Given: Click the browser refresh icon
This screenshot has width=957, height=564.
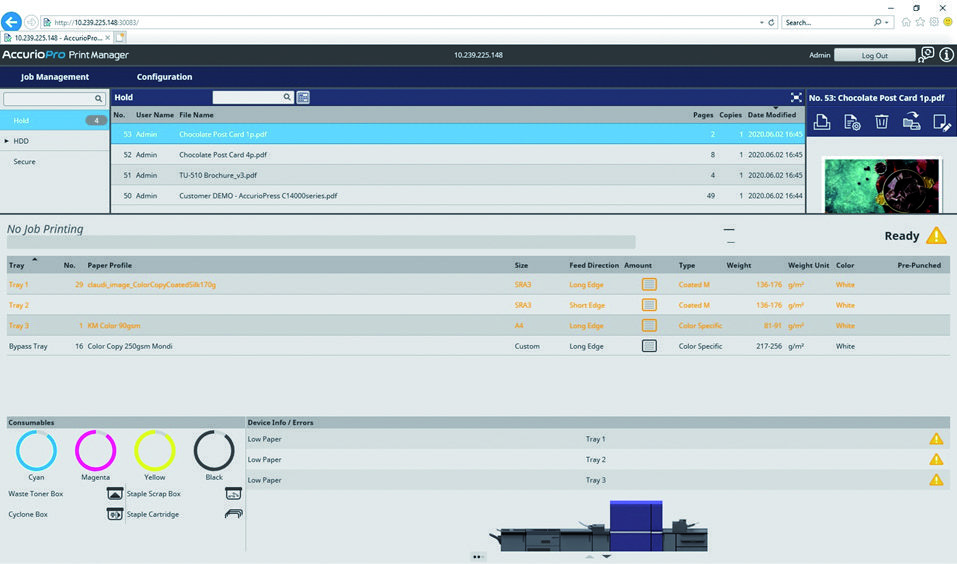Looking at the screenshot, I should point(771,23).
